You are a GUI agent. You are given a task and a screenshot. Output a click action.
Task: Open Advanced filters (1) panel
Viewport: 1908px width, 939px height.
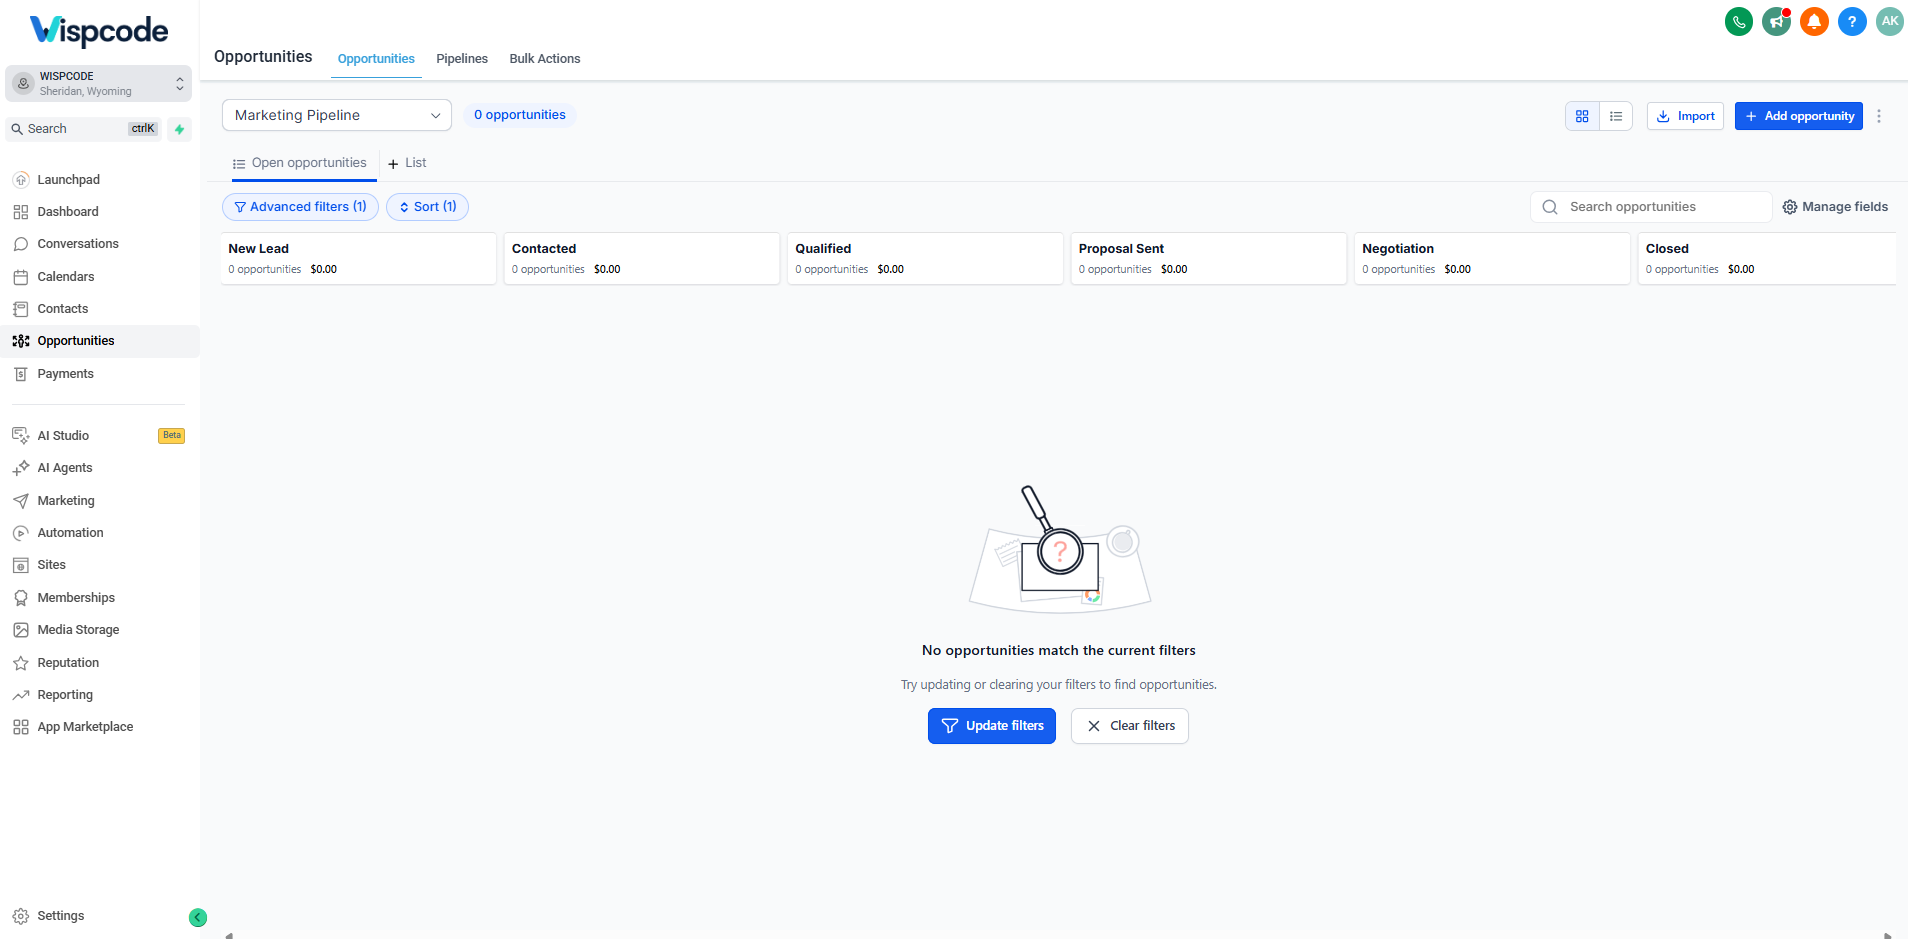point(300,207)
